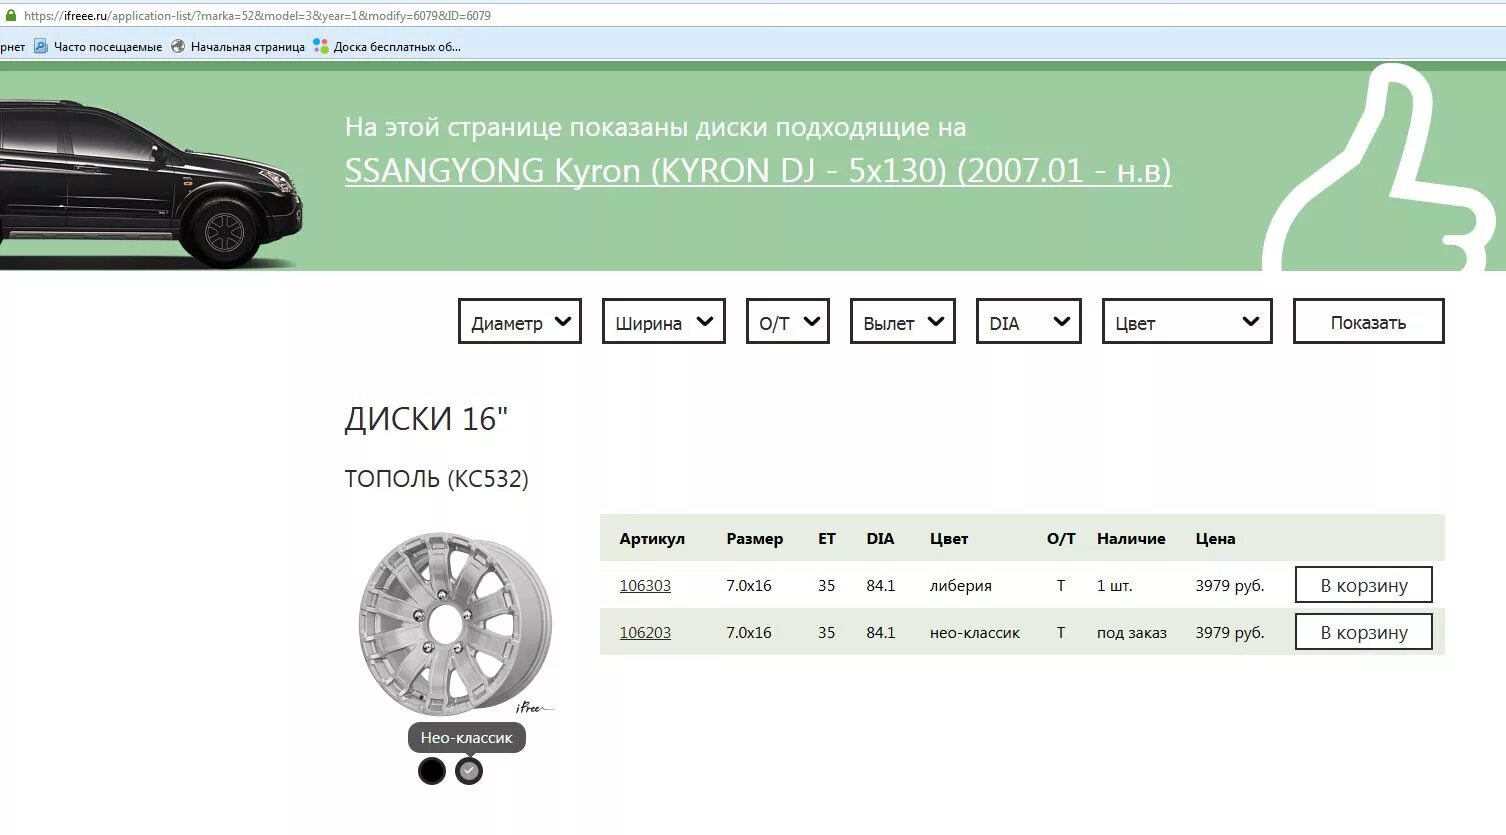The image size is (1506, 835).
Task: Click the Нео-классик tooltip label
Action: pos(467,738)
